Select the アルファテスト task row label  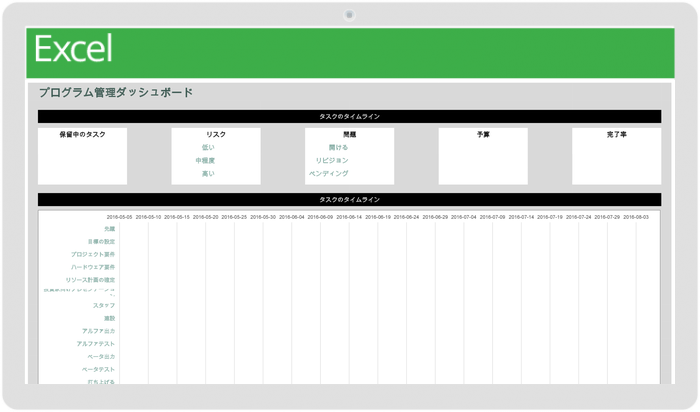(96, 344)
